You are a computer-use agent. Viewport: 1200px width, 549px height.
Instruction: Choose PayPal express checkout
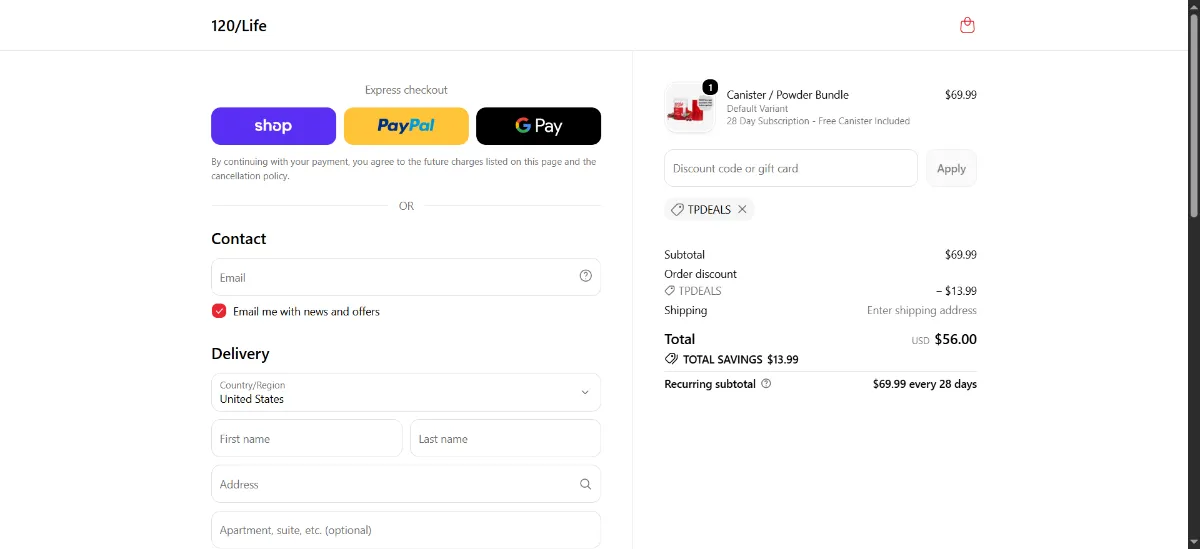pyautogui.click(x=406, y=126)
